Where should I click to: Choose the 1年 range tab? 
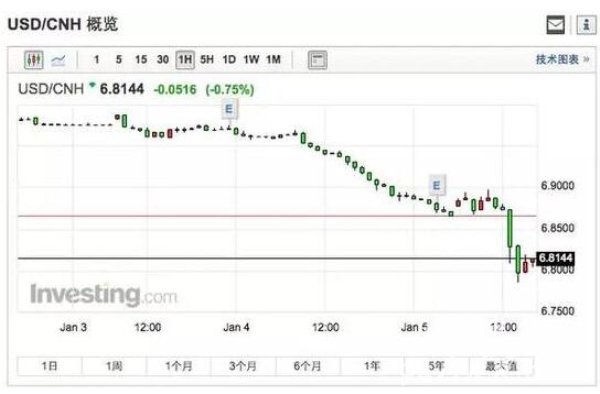point(372,366)
